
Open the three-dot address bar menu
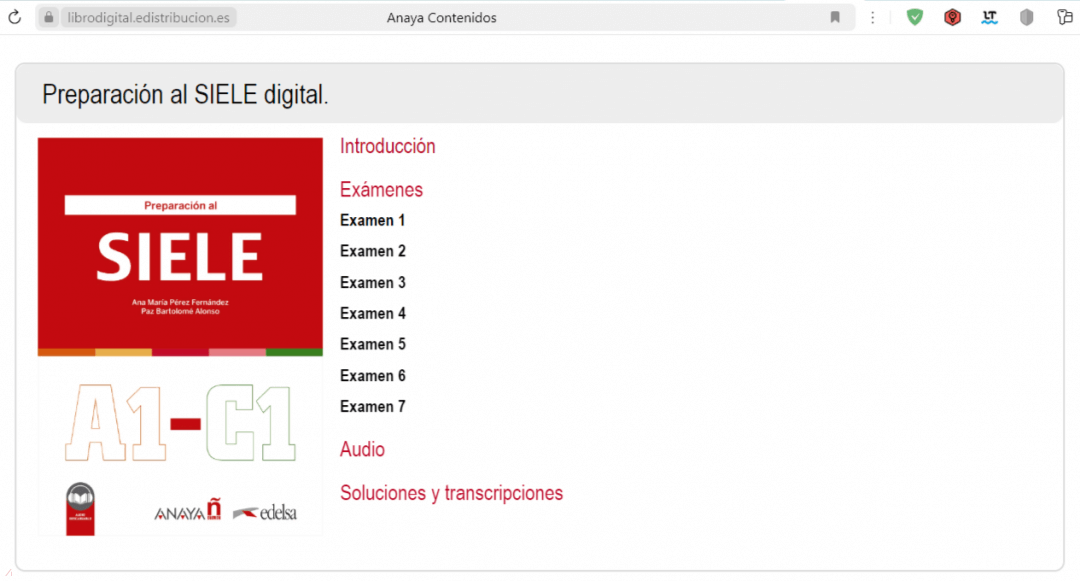[873, 17]
